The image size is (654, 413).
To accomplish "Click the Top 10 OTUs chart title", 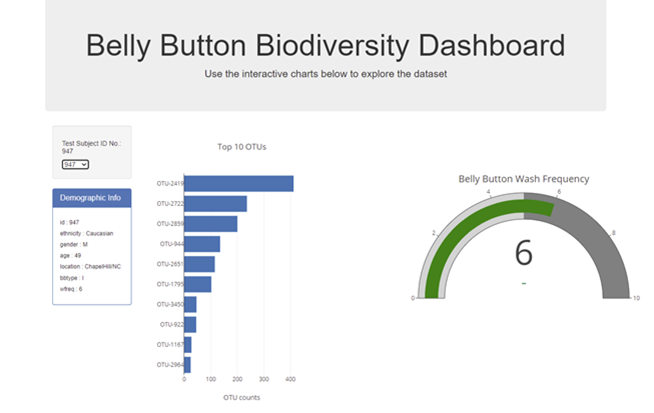I will 241,147.
